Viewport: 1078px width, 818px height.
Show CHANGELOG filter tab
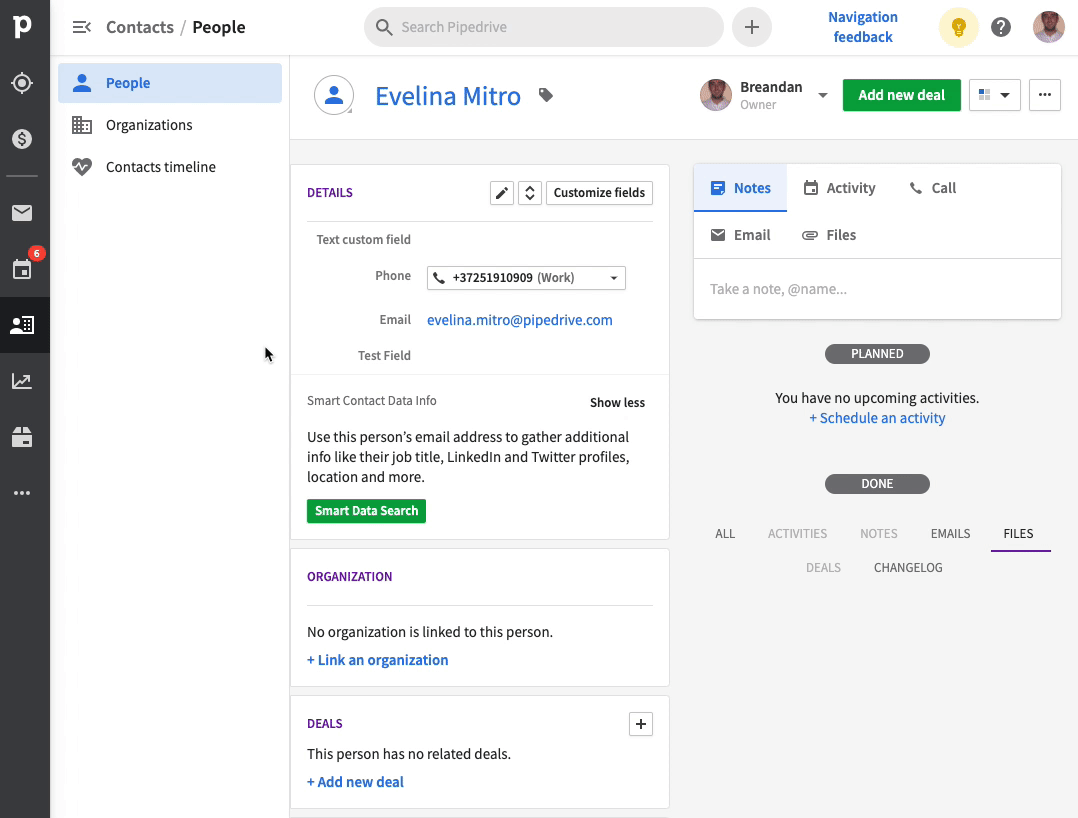908,568
